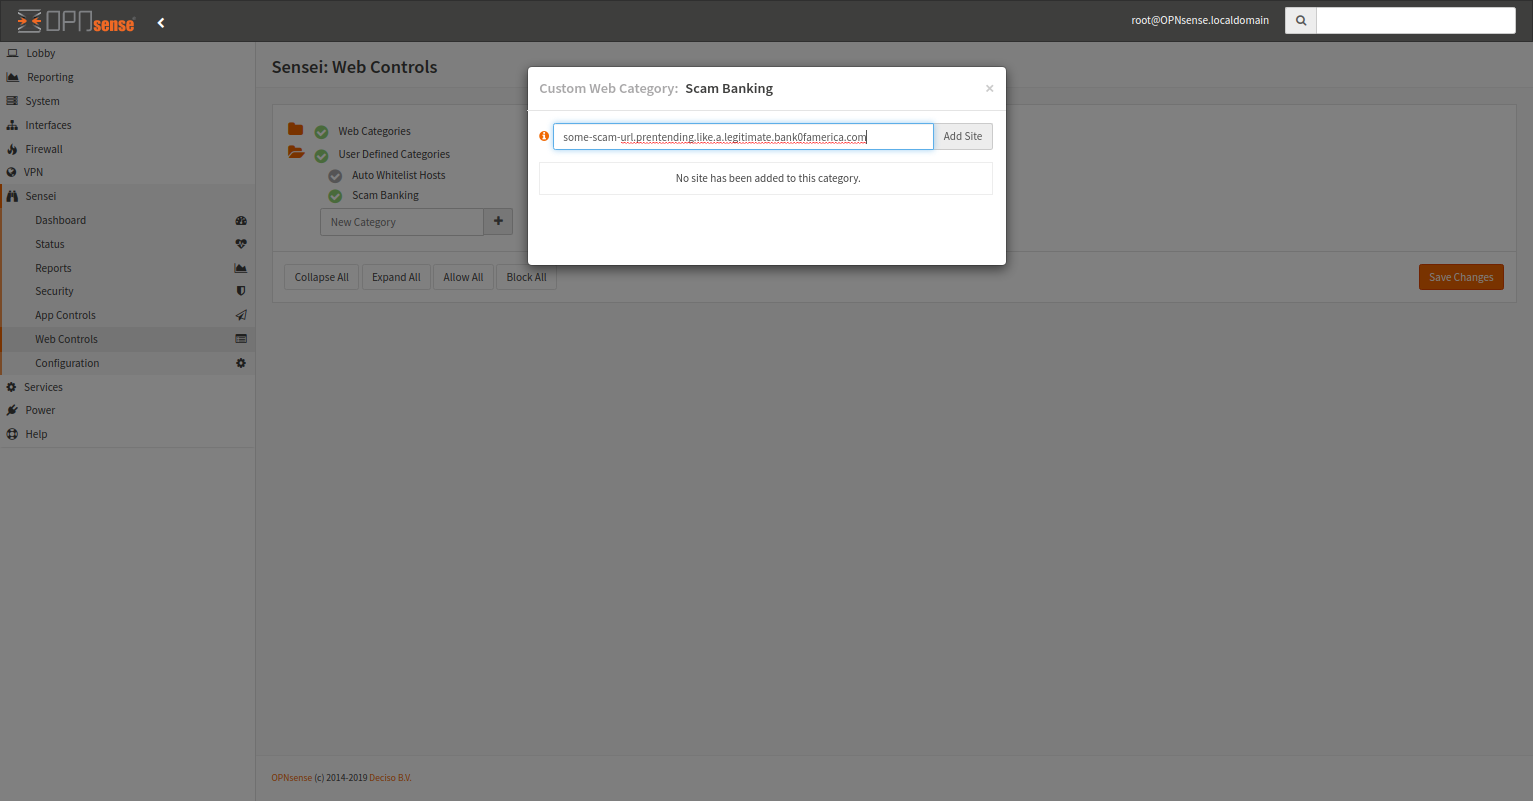The image size is (1533, 801).
Task: Click the App Controls paper-plane icon
Action: (240, 314)
